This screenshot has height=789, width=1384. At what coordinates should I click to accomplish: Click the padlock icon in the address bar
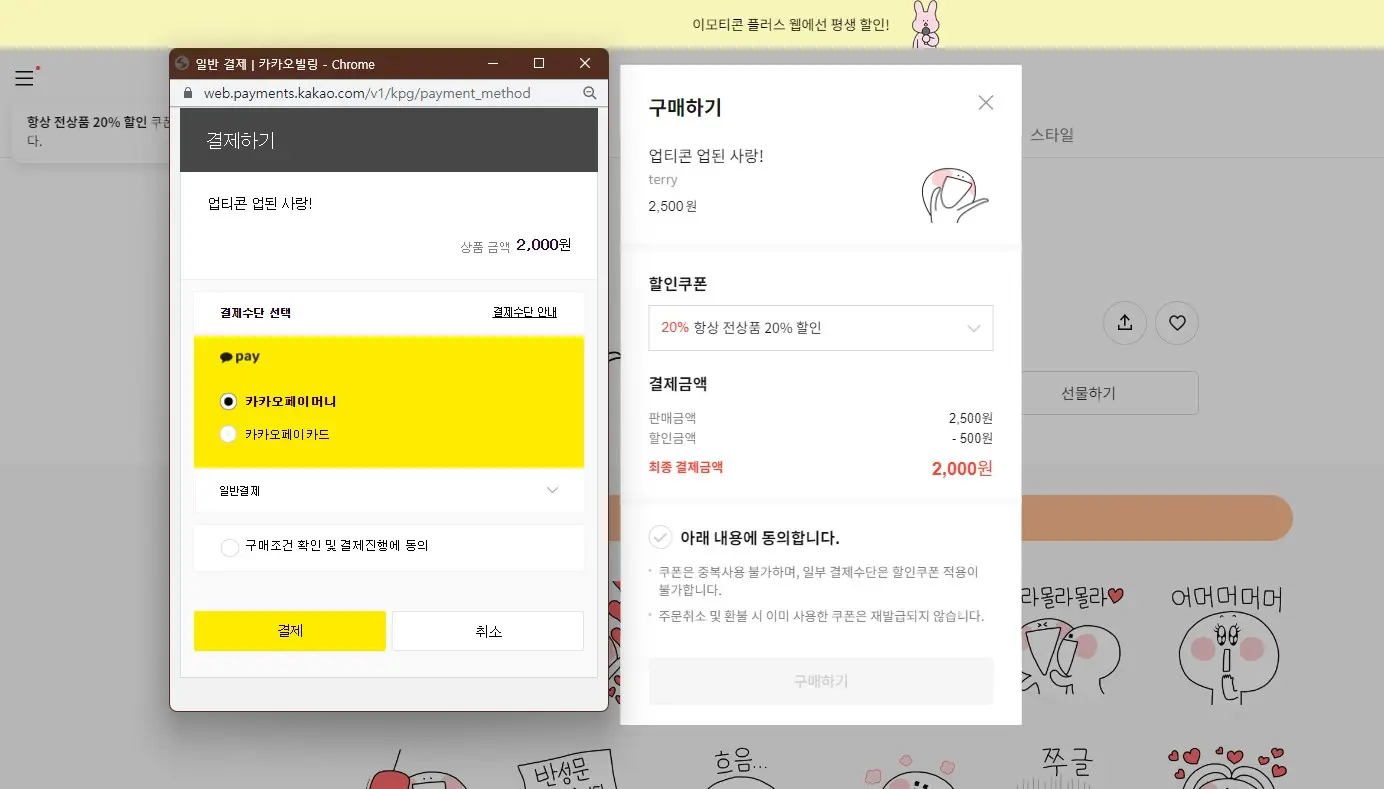coord(187,92)
